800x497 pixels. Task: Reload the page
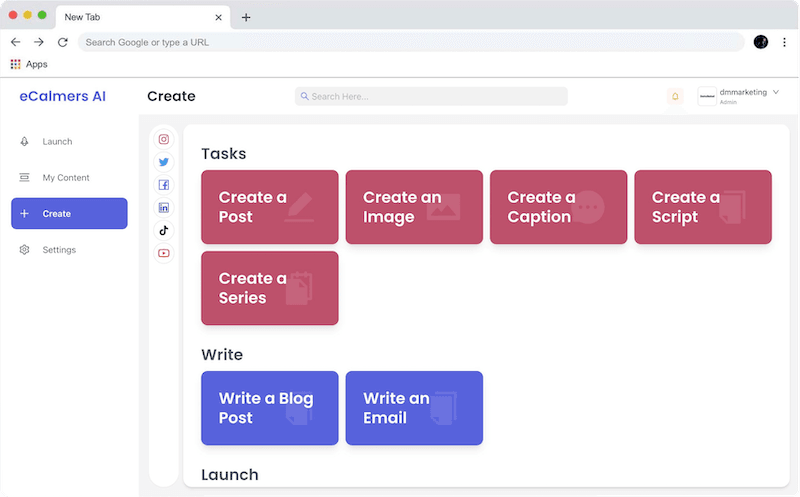[63, 42]
